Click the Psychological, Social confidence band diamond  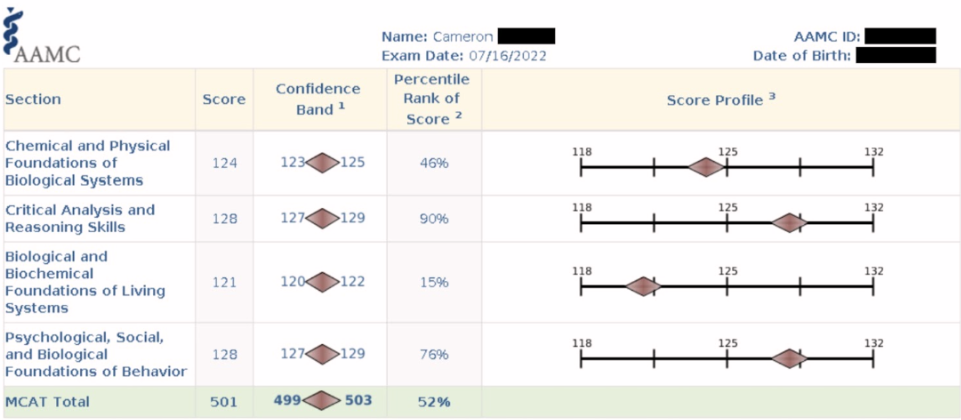coord(322,354)
